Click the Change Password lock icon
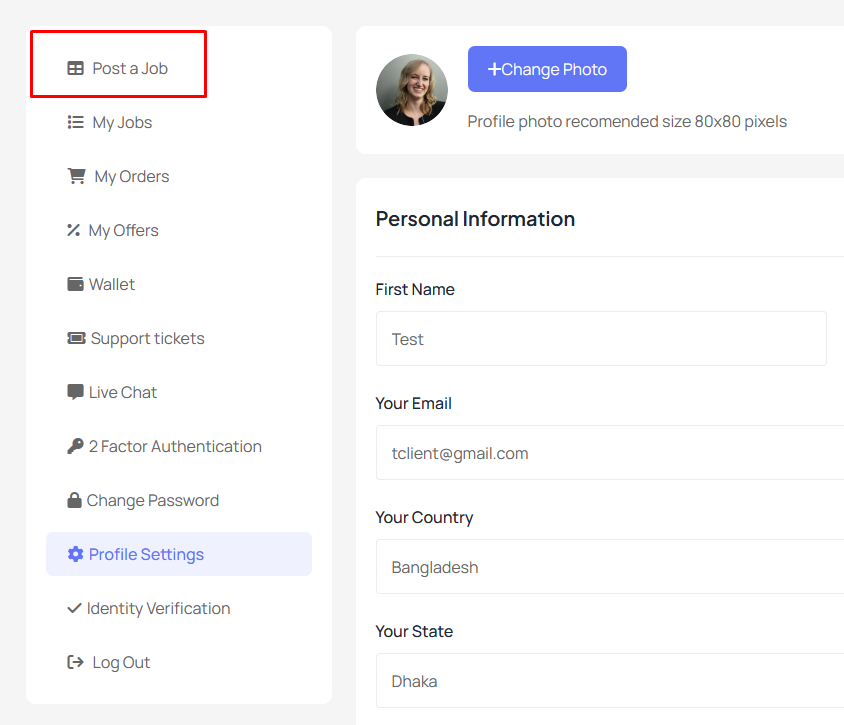The height and width of the screenshot is (725, 844). (74, 500)
